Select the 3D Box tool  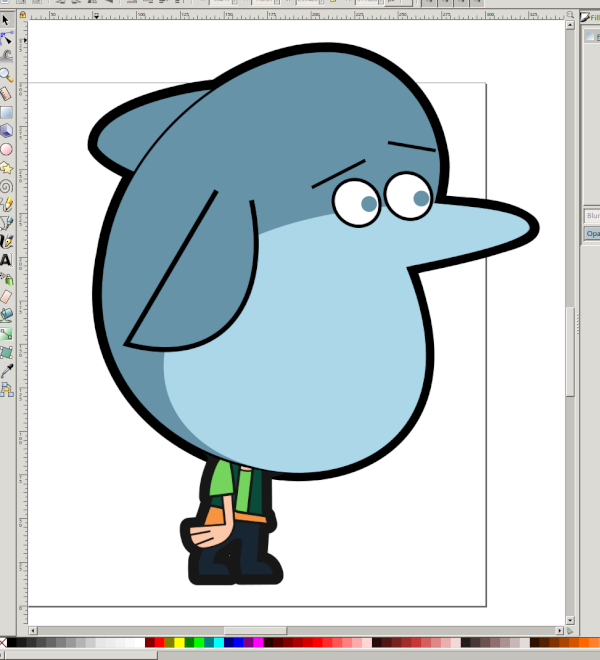pyautogui.click(x=6, y=130)
